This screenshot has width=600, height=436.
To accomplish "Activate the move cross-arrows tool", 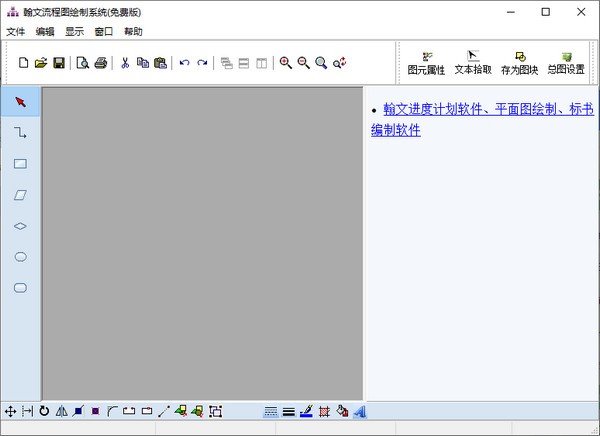I will coord(10,412).
